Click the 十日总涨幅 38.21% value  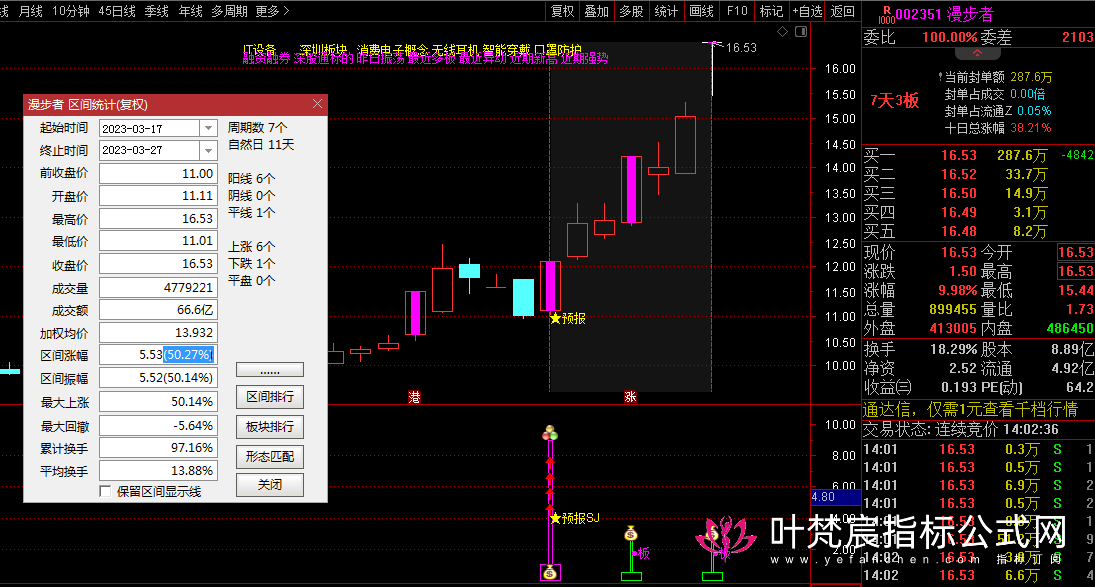(1030, 128)
